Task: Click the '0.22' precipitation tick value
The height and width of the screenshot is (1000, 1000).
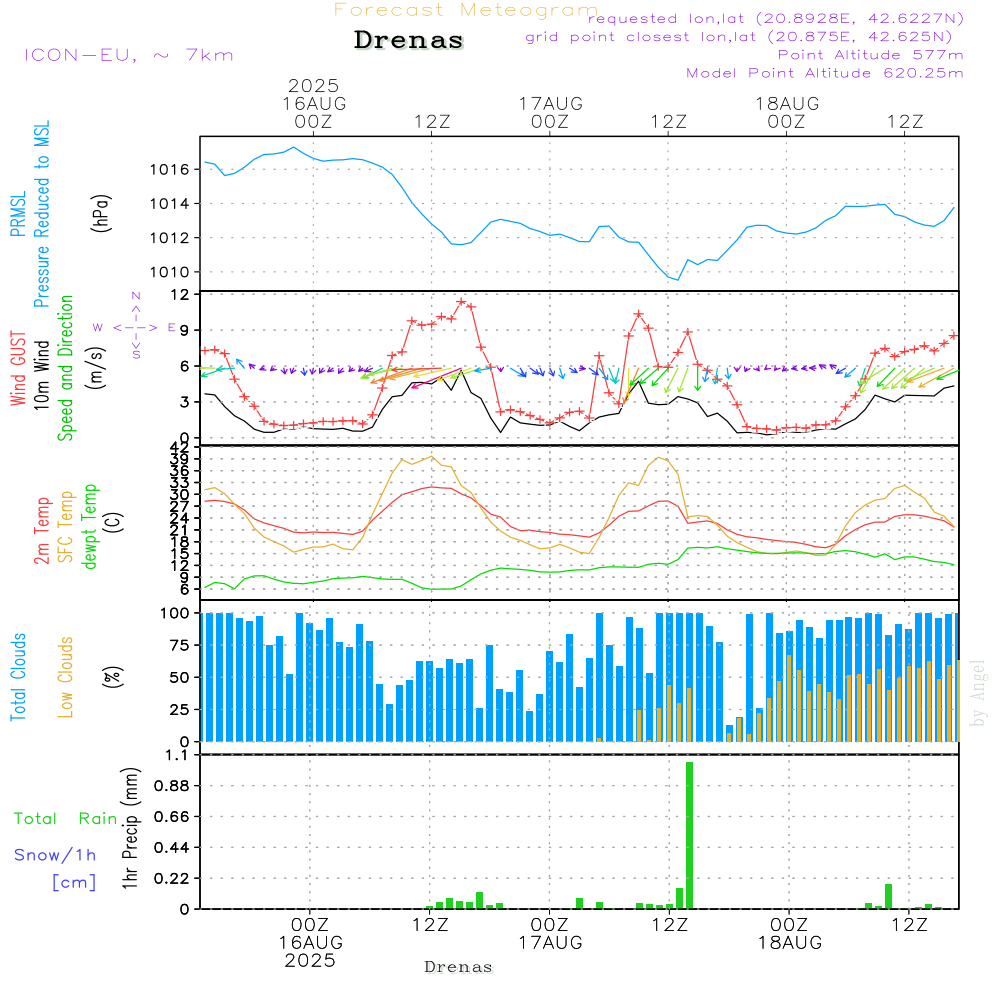Action: (x=172, y=879)
